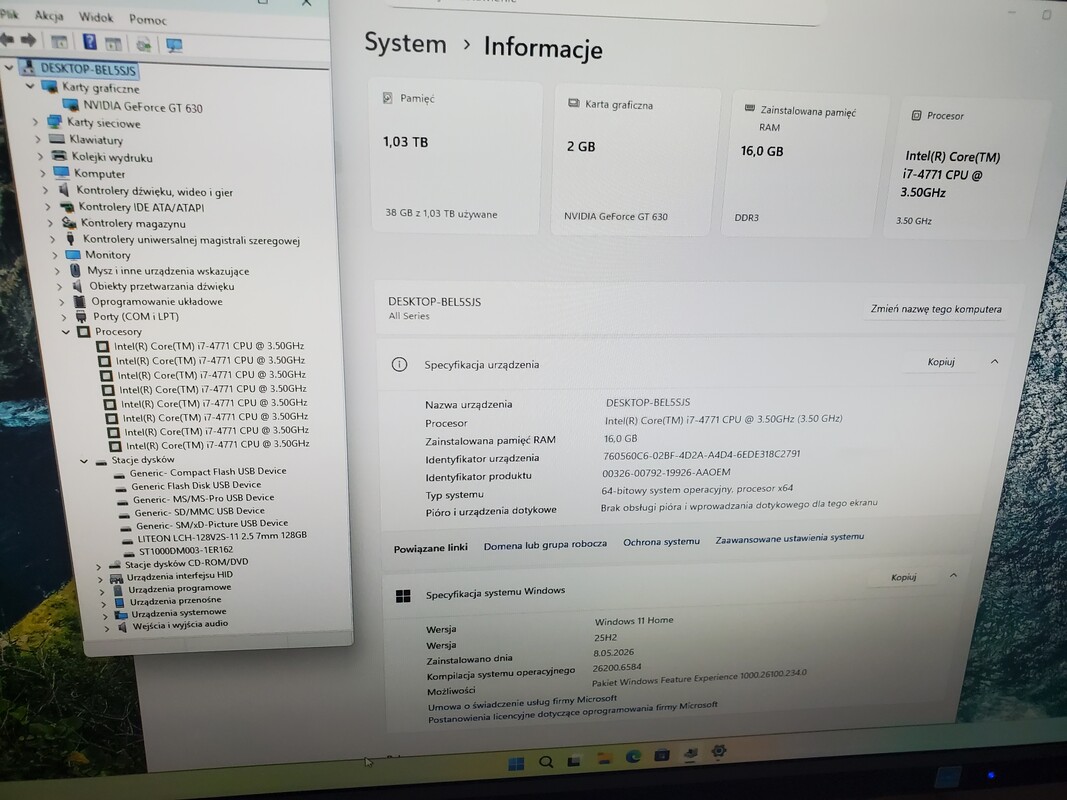Viewport: 1067px width, 800px height.
Task: Click the show/hide console tree toolbar icon
Action: [x=59, y=42]
